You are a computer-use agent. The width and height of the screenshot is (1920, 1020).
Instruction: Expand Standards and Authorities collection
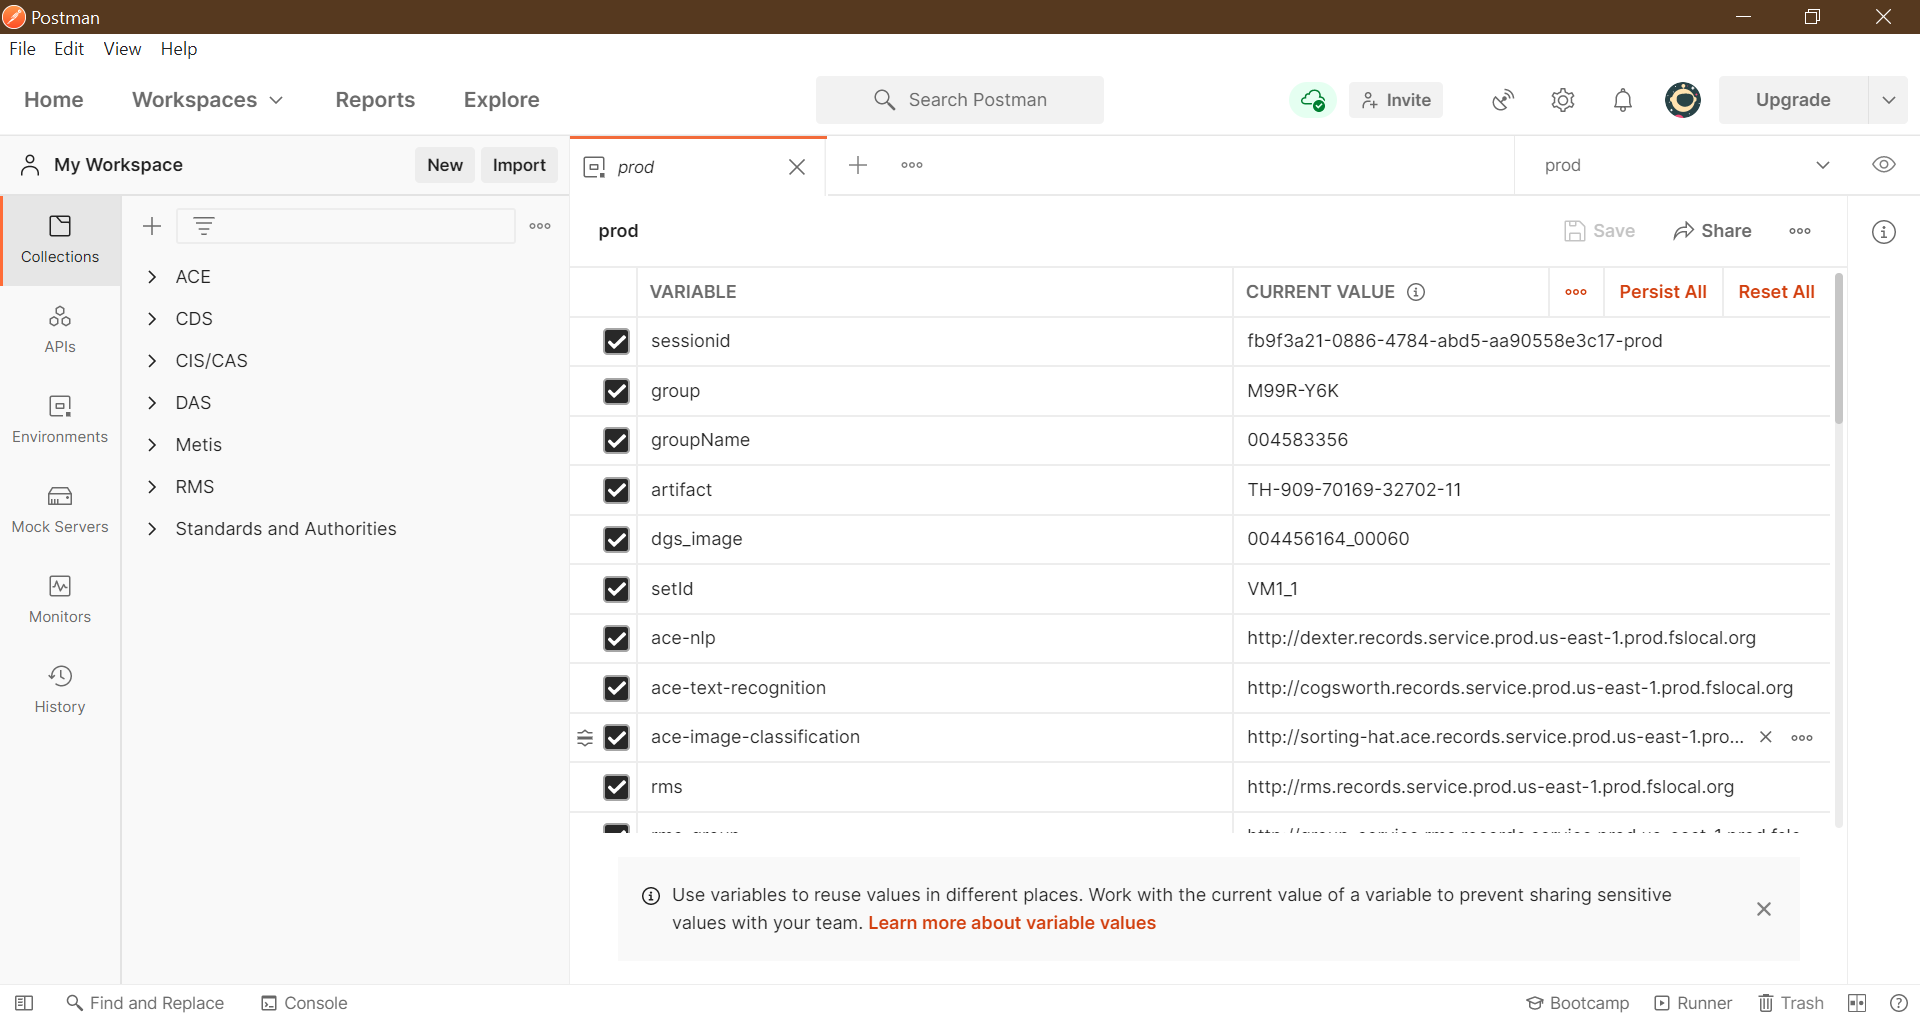[152, 529]
